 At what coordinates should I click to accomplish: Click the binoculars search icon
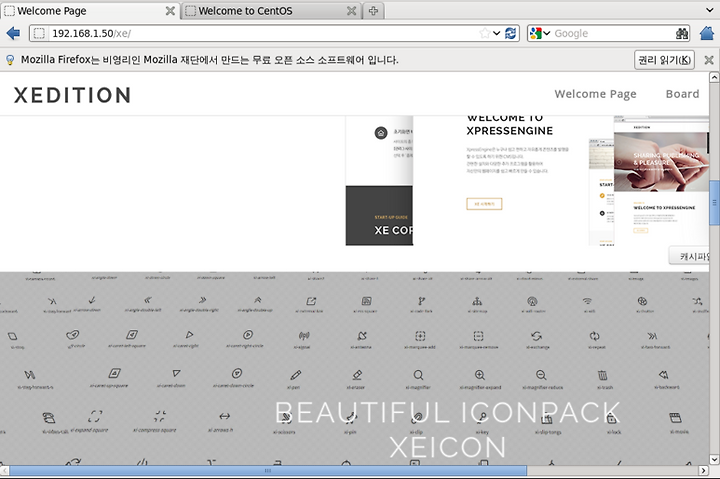tap(682, 34)
